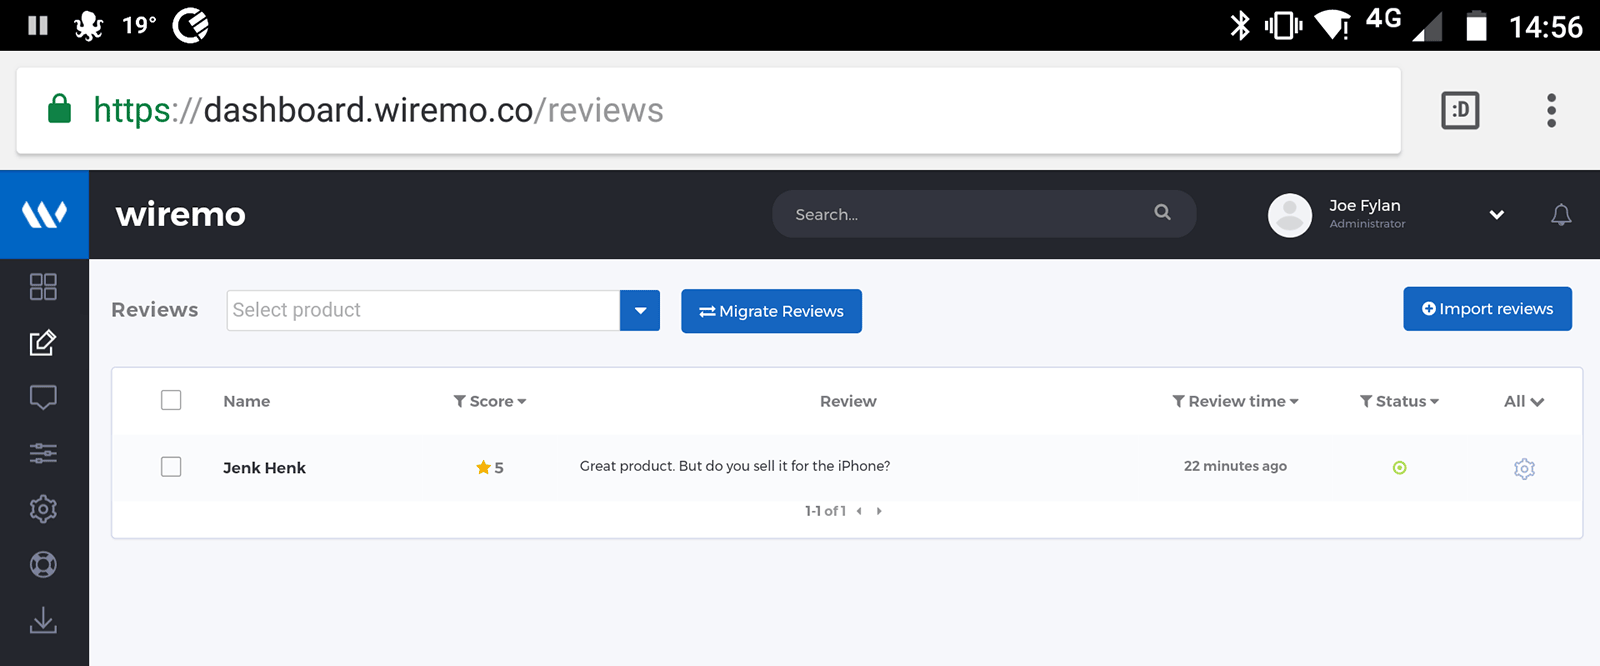Open the sliders customization icon in sidebar
The image size is (1600, 666).
click(43, 453)
